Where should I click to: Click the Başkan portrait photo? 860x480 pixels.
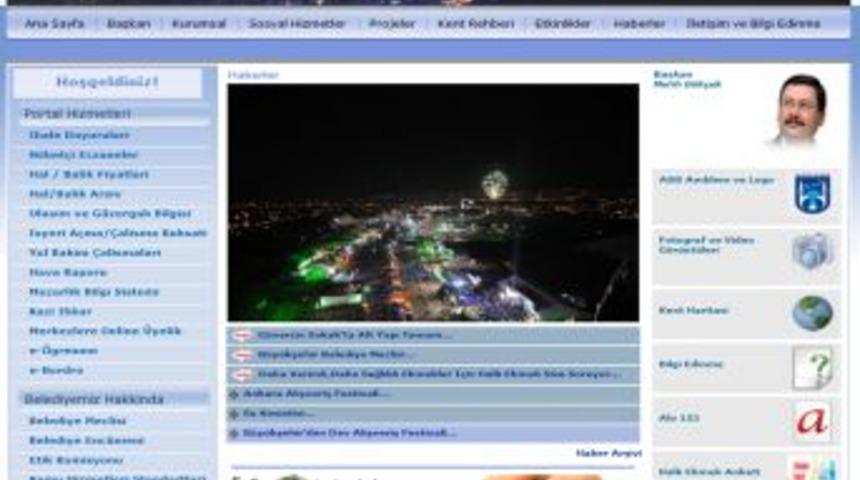(800, 111)
